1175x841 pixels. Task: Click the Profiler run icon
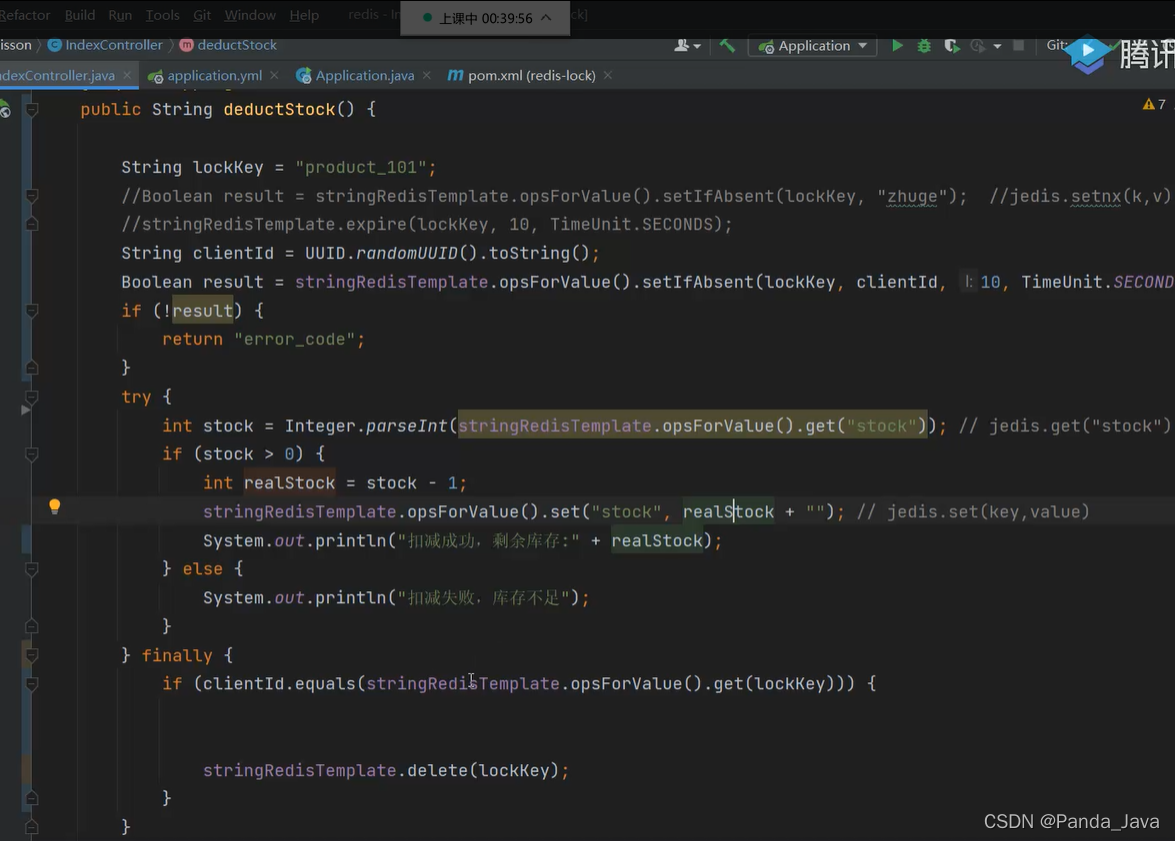click(977, 46)
